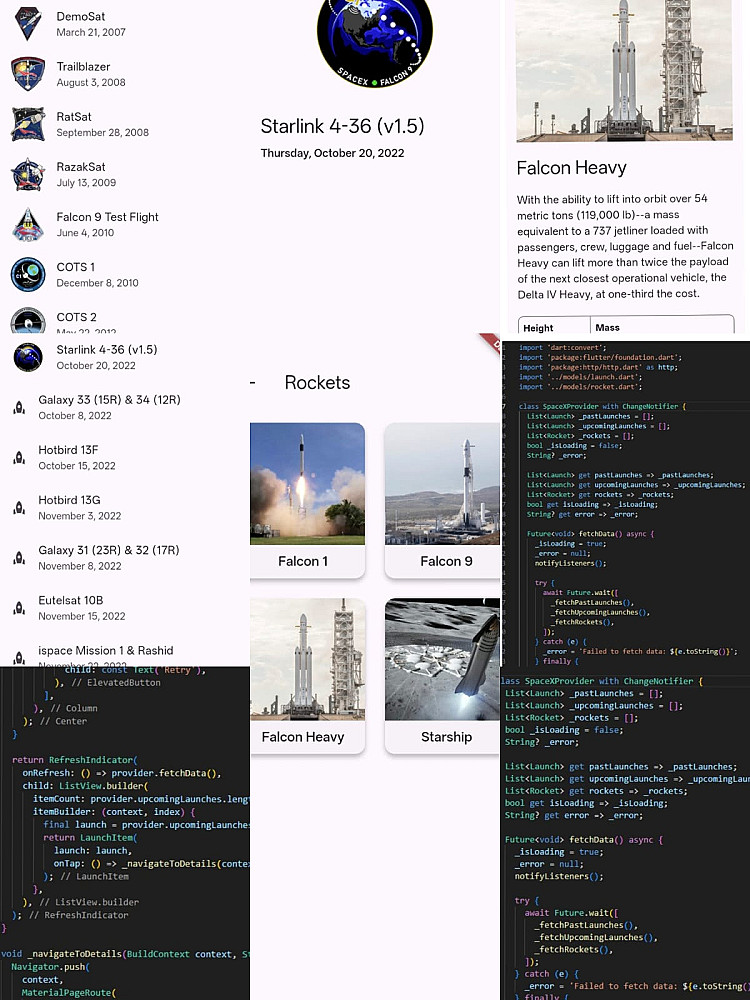
Task: Select the Falcon 9 Test Flight title
Action: 107,217
